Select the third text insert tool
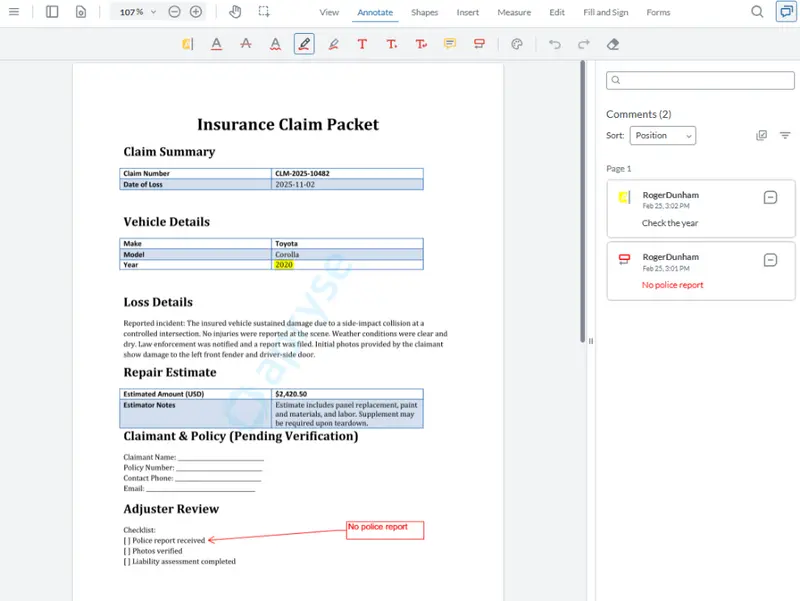800x601 pixels. pyautogui.click(x=421, y=44)
